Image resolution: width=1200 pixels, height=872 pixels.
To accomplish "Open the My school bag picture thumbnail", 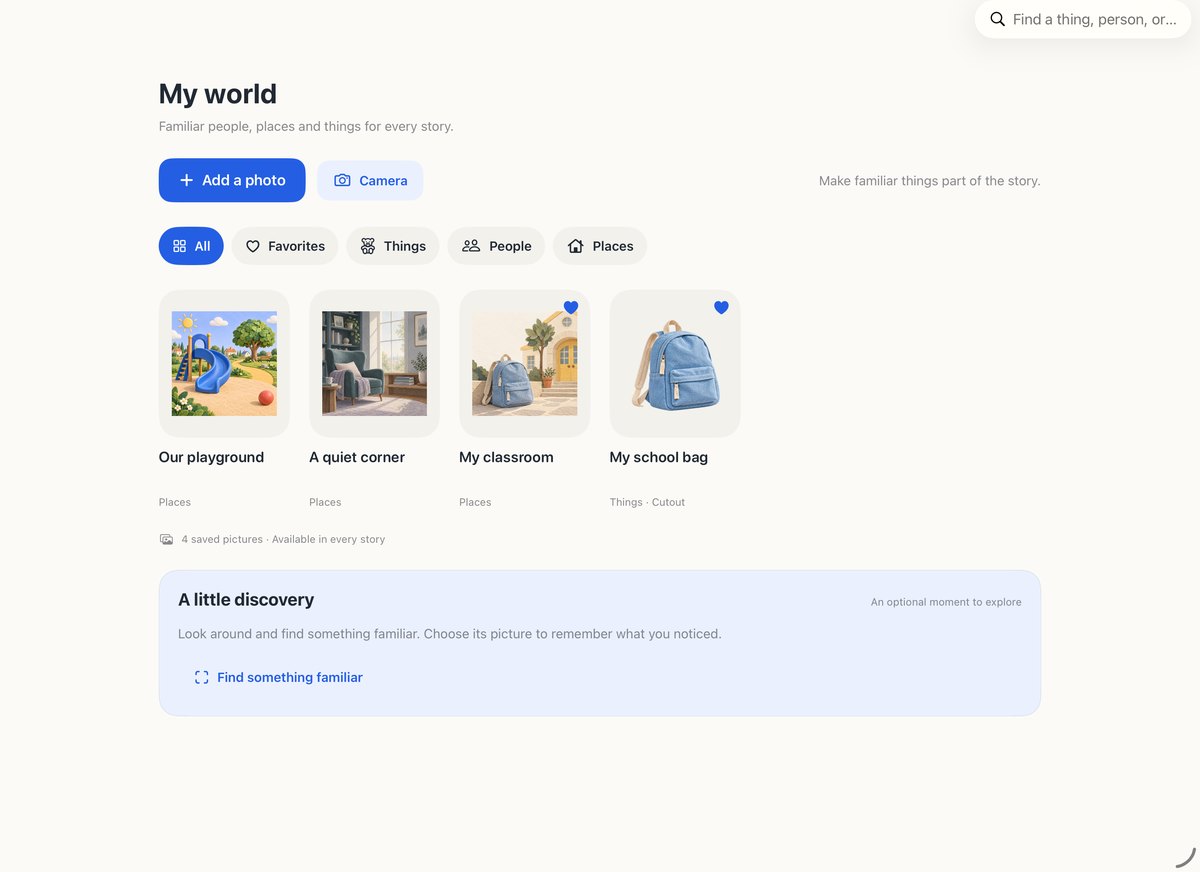I will (675, 363).
